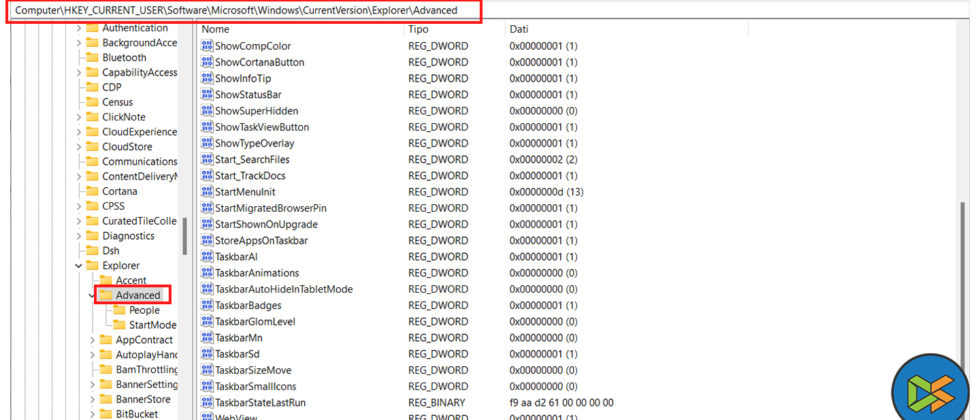
Task: Click the StartMenuInit value icon
Action: pyautogui.click(x=207, y=192)
